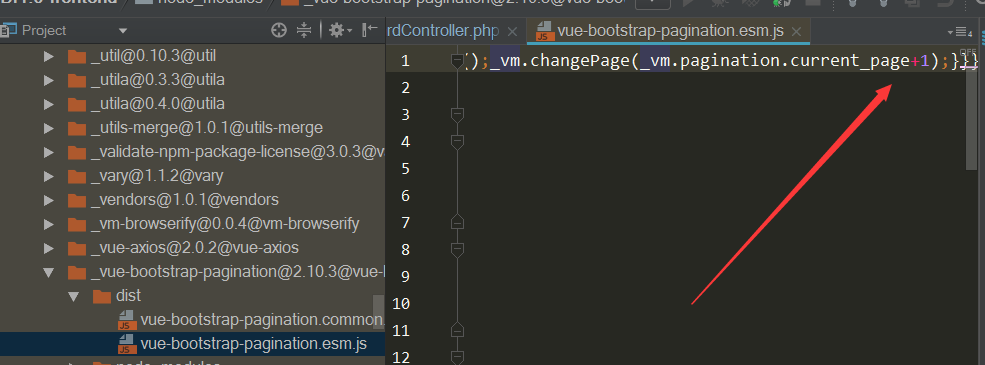The image size is (985, 365).
Task: Close the vue-bootstrap-pagination.esm.js tab
Action: point(797,31)
